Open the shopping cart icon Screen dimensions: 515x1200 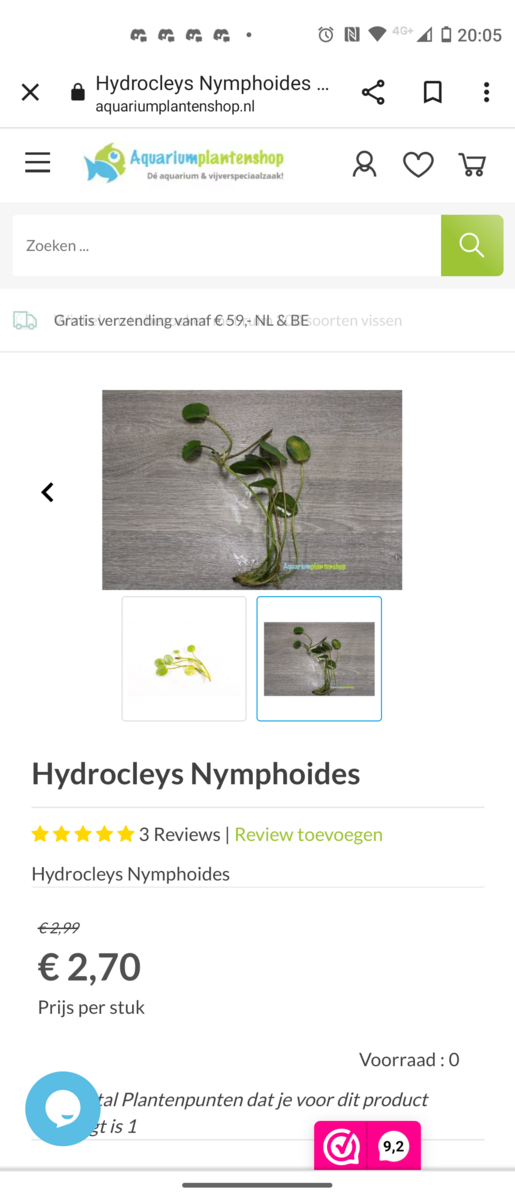472,164
